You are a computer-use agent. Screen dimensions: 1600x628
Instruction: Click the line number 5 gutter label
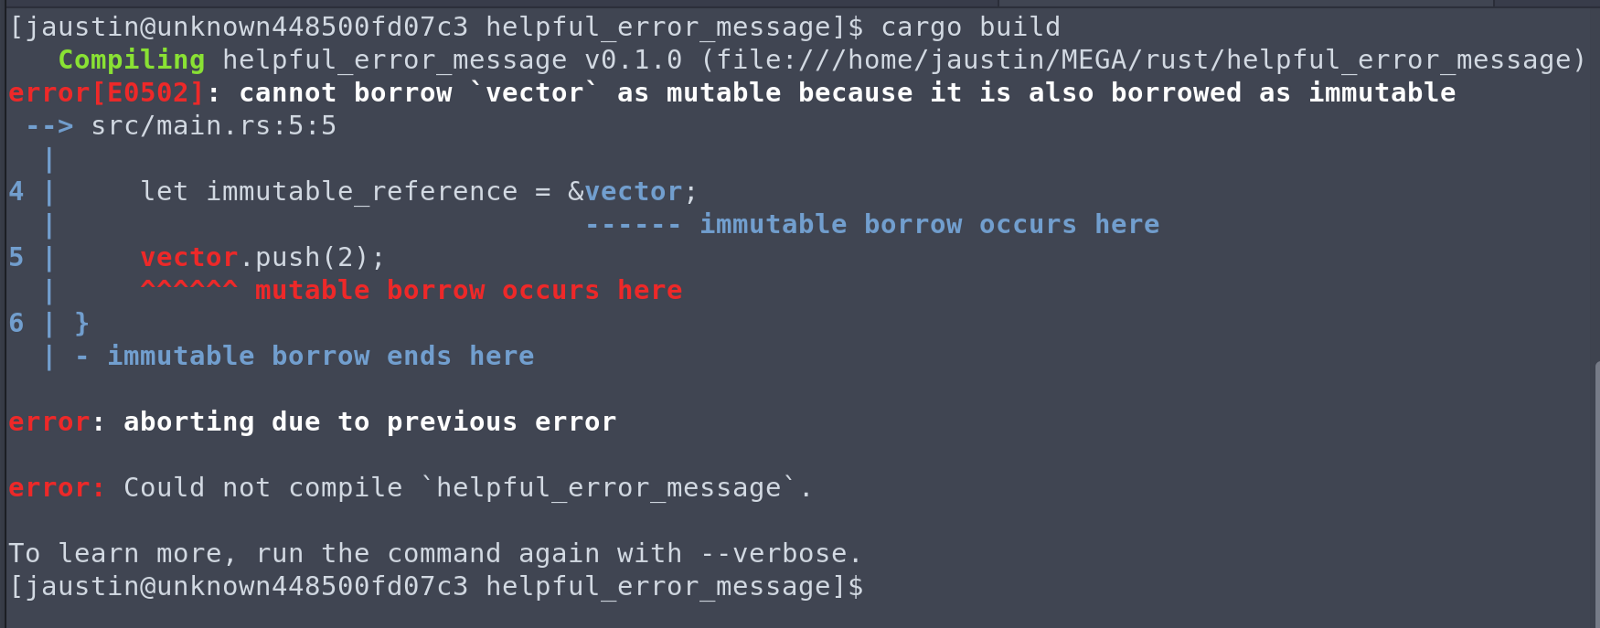pyautogui.click(x=16, y=258)
